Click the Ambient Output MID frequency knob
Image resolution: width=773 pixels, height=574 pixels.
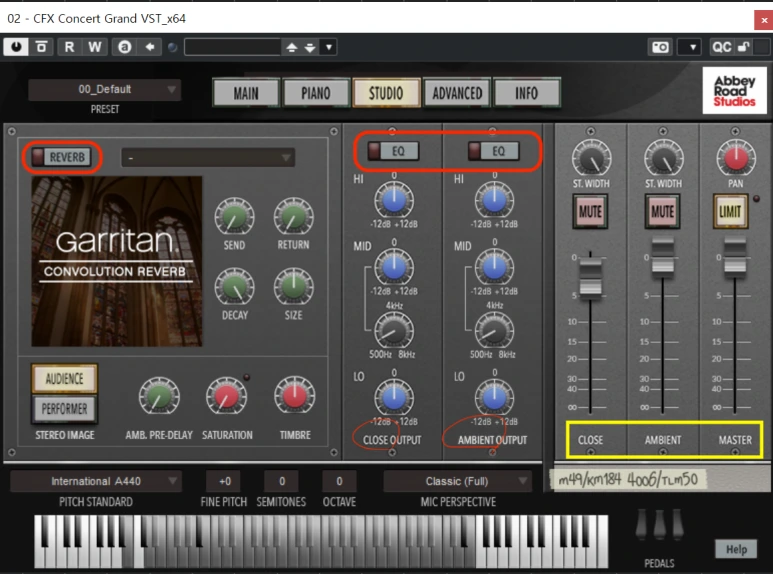494,331
